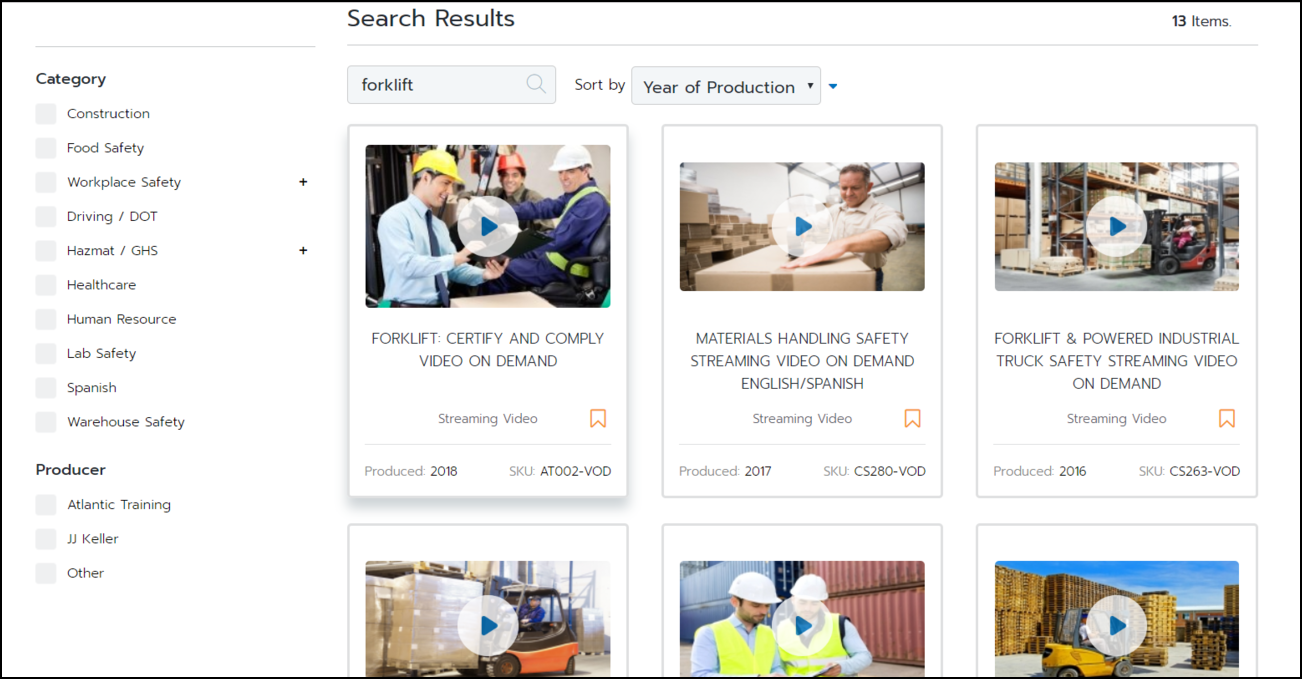Open the Year of Production sort dropdown
The image size is (1302, 679).
point(726,86)
